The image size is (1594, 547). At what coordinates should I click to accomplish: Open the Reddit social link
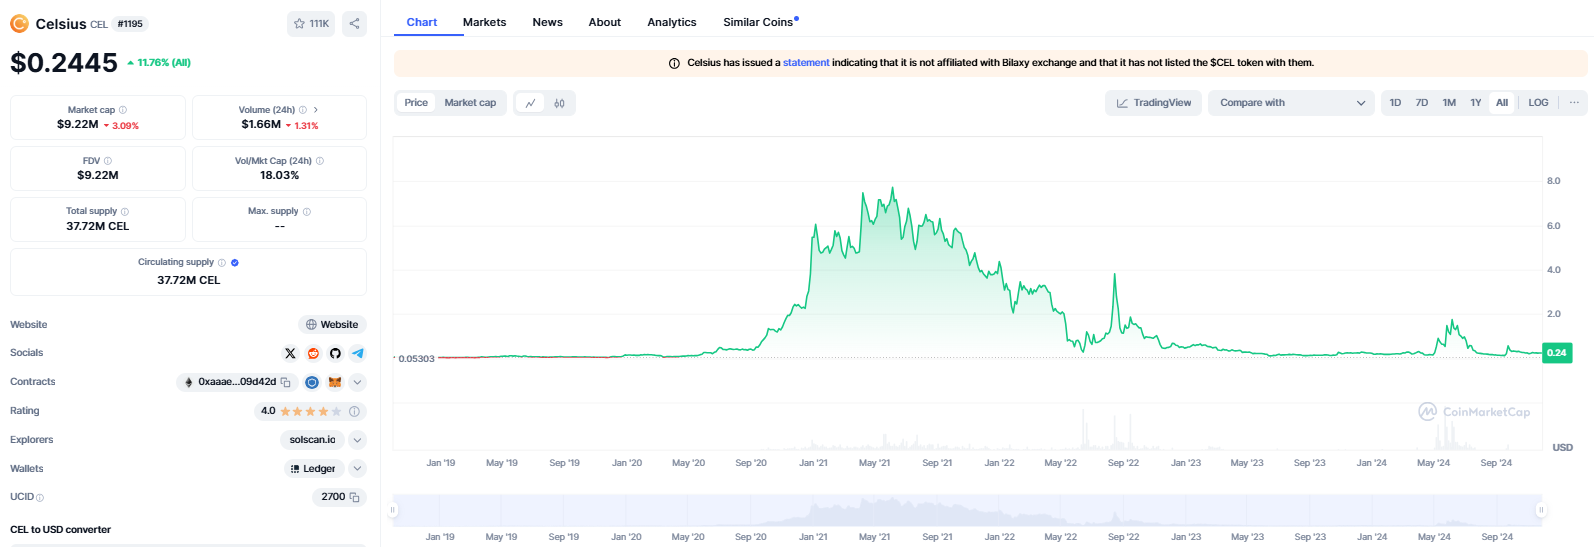[313, 353]
